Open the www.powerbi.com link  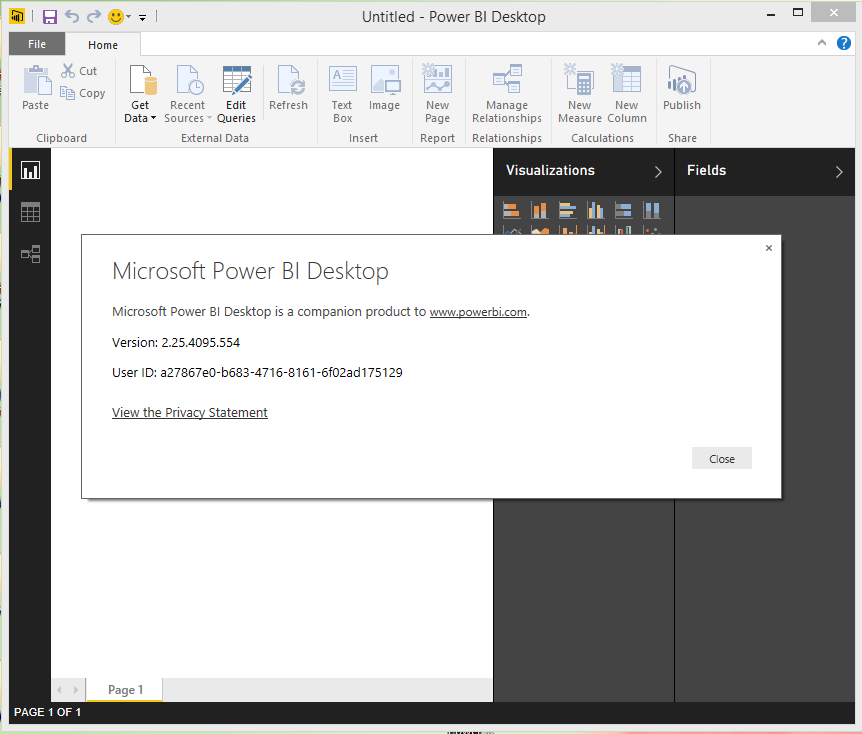point(478,312)
